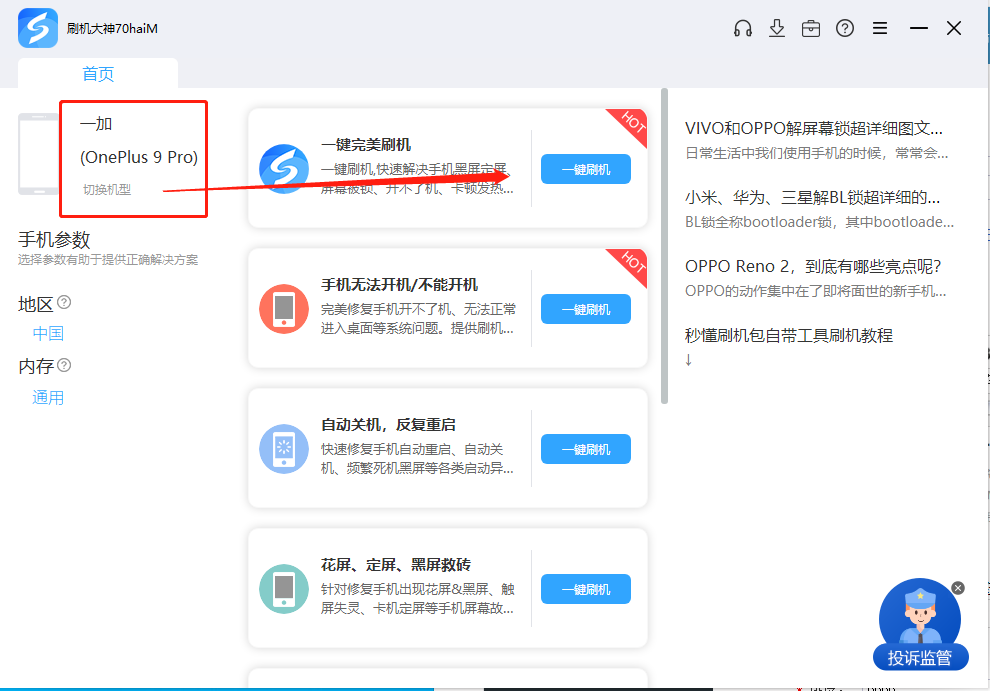The height and width of the screenshot is (691, 990).
Task: Click the 刷机大神70haiM window title
Action: (112, 28)
